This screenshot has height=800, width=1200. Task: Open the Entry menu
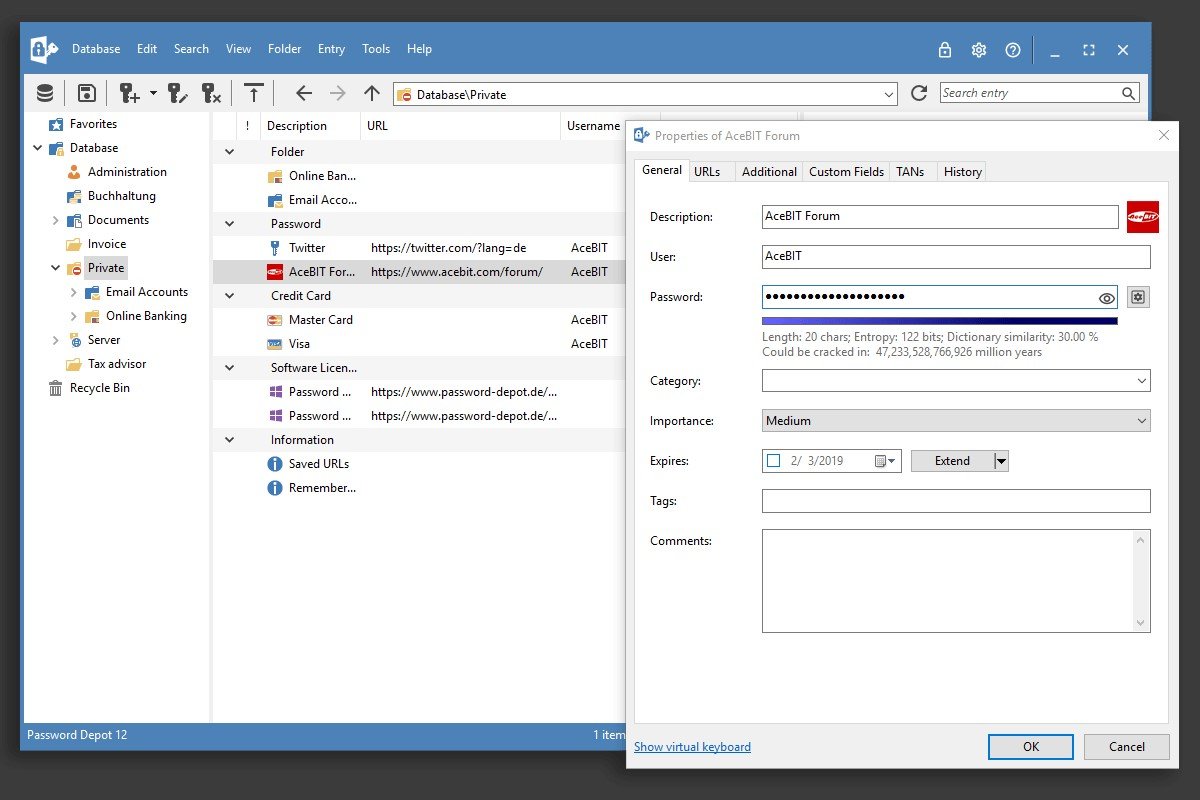tap(331, 49)
